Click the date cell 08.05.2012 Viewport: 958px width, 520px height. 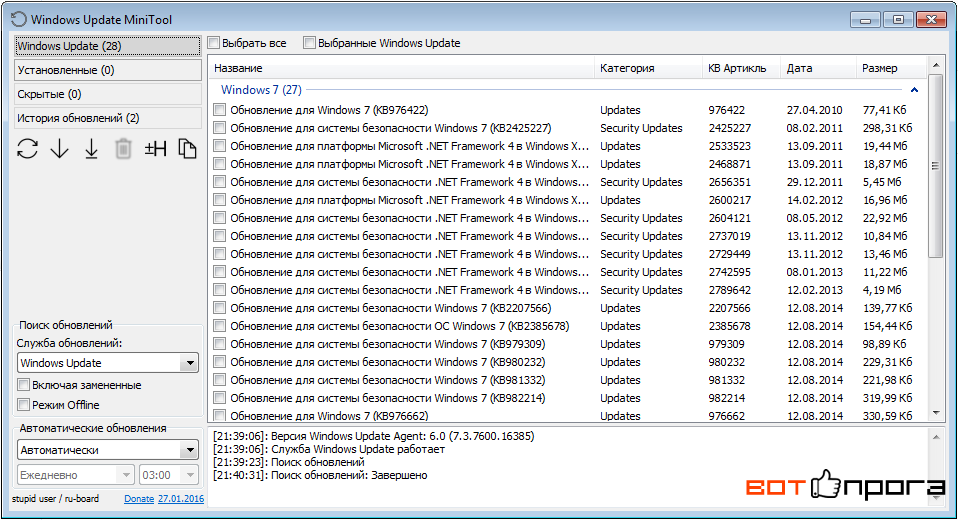[x=814, y=218]
